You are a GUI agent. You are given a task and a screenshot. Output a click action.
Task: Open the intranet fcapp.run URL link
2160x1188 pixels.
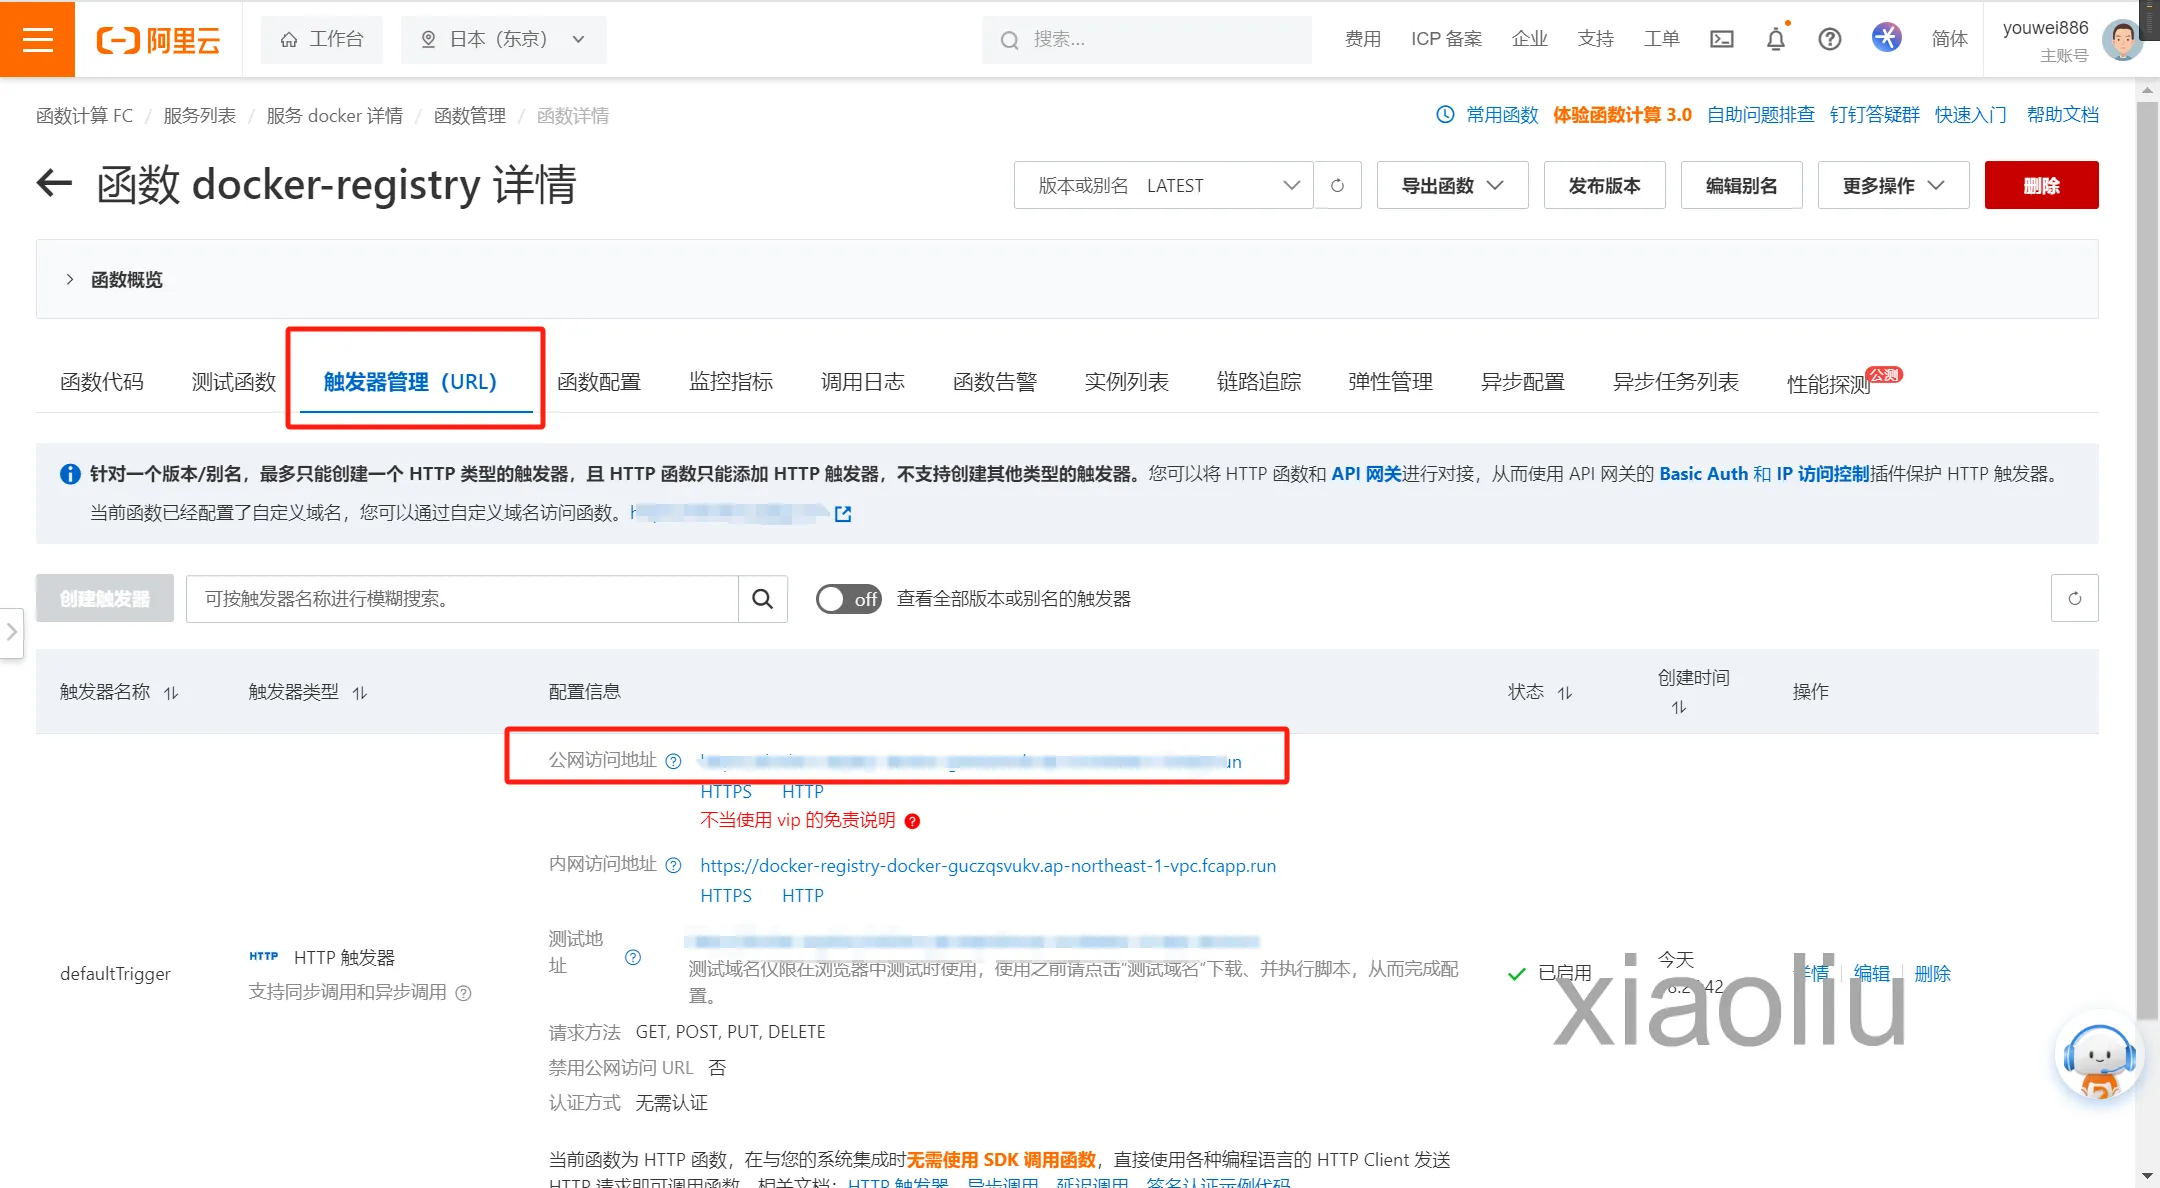(988, 866)
